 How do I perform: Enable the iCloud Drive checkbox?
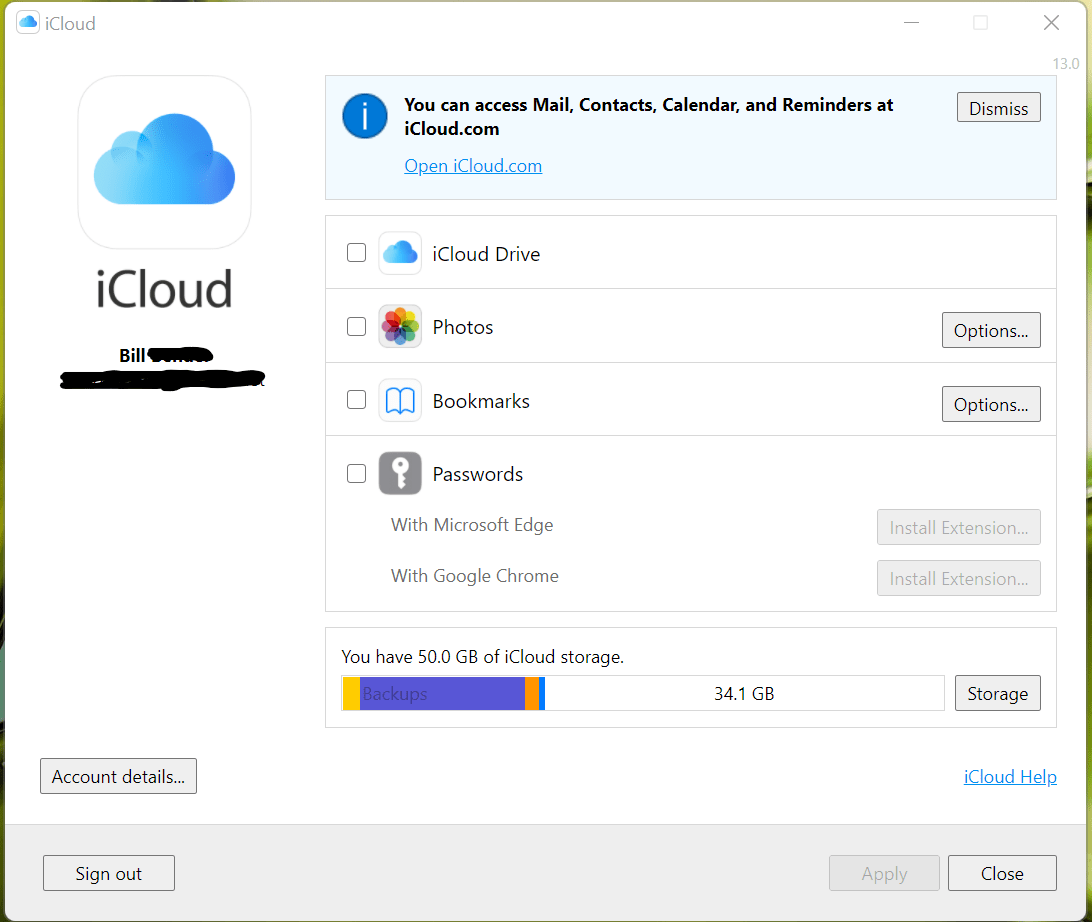[356, 253]
